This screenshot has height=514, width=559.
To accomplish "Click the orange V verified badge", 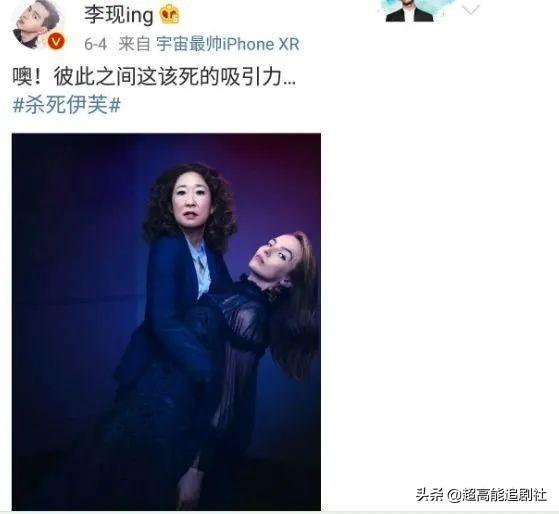I will tap(56, 42).
